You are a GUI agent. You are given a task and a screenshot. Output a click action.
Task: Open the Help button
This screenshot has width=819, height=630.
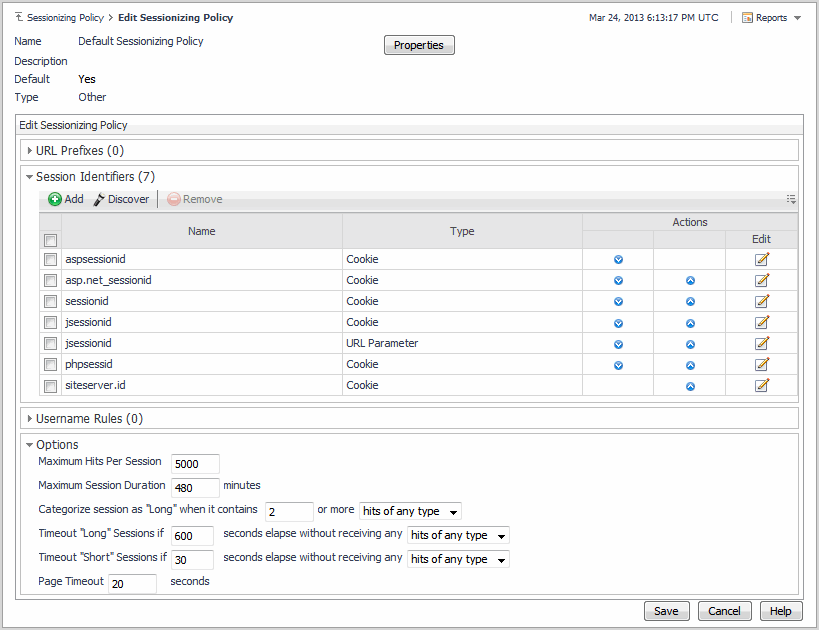[x=781, y=611]
